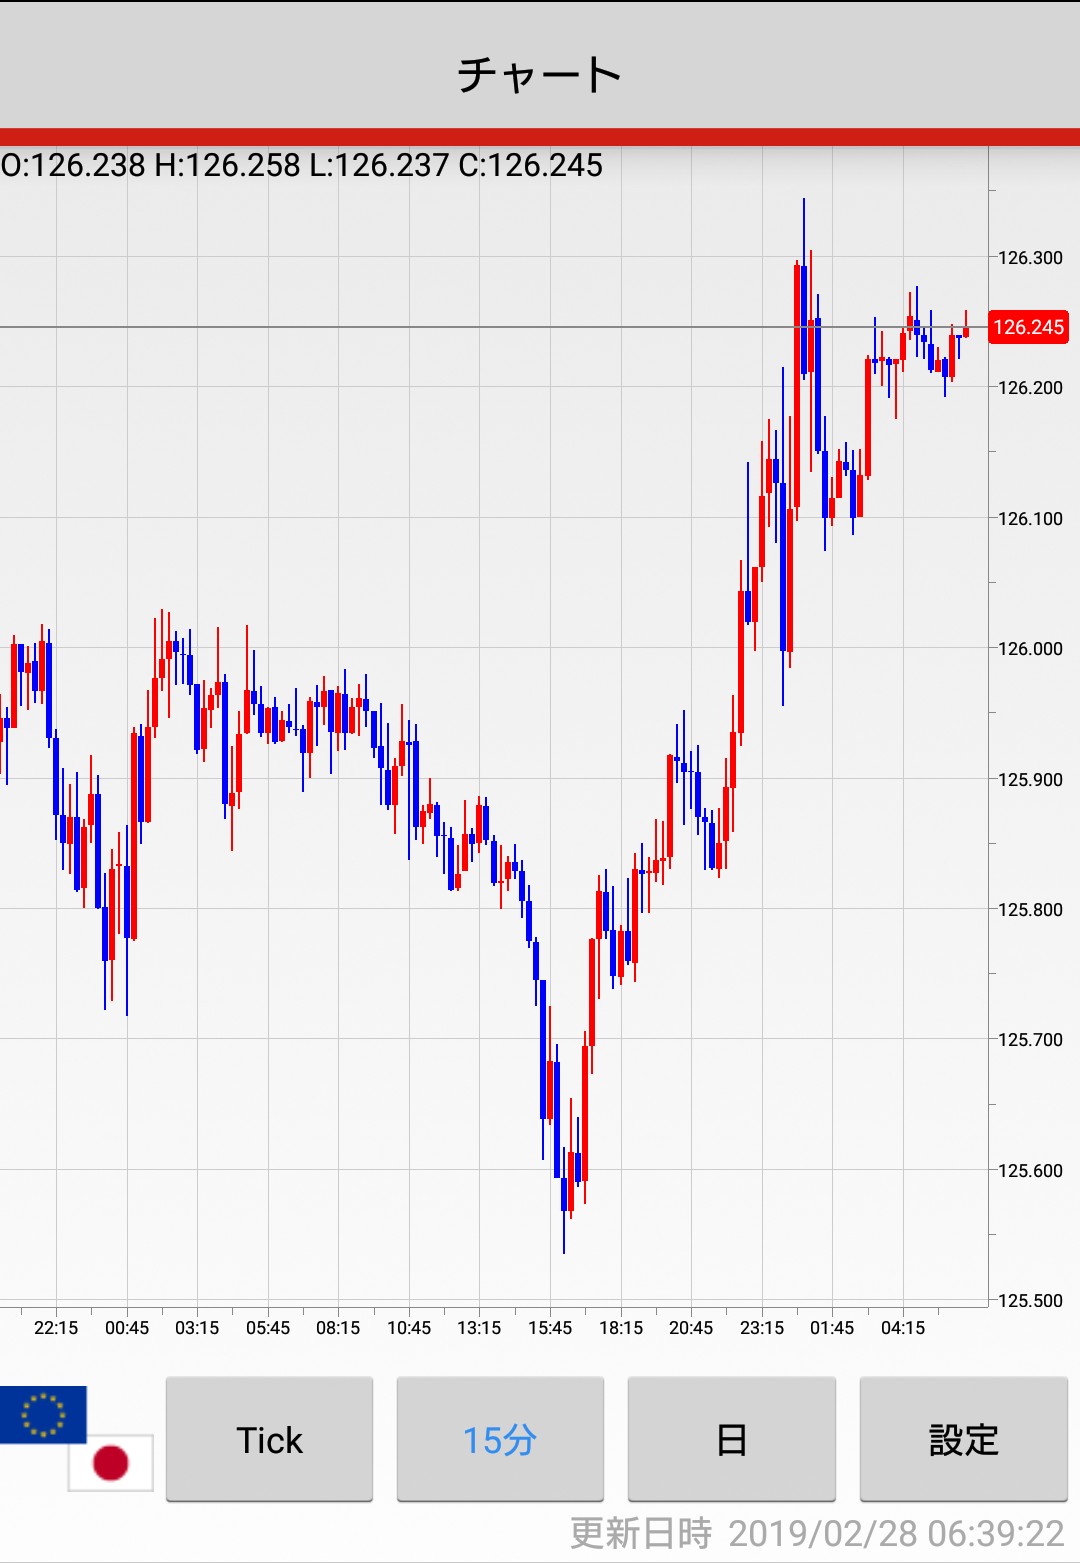The height and width of the screenshot is (1563, 1080).
Task: Select the 22:15 time axis label
Action: (56, 1328)
